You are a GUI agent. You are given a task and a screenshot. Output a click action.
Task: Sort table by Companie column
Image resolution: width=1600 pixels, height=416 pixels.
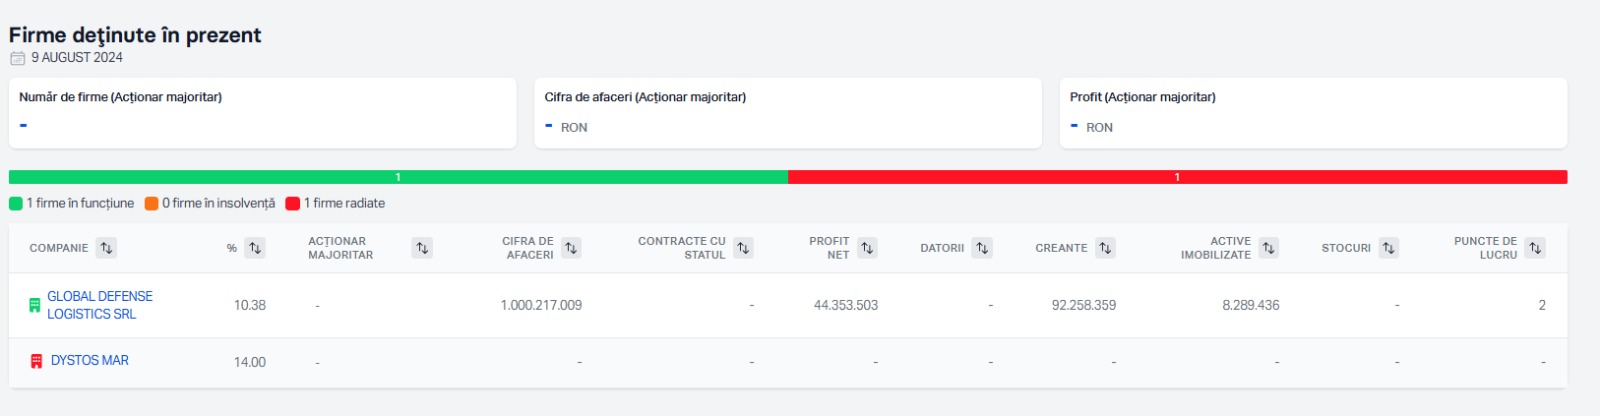pos(106,248)
